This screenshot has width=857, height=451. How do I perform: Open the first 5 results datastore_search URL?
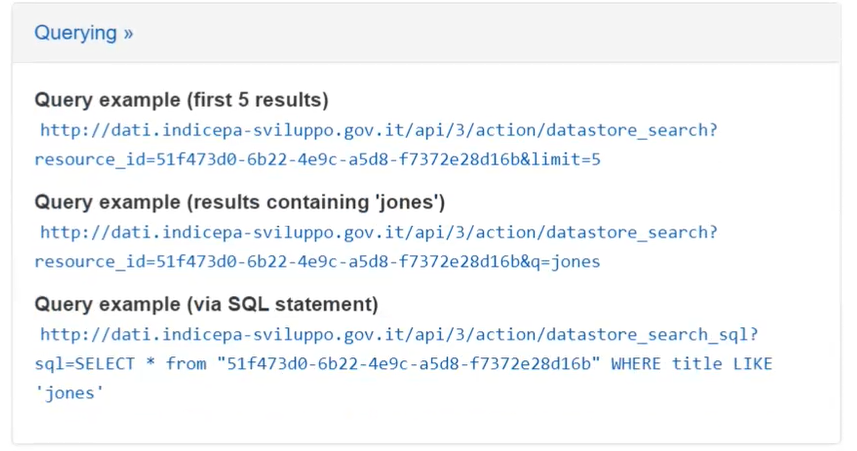tap(378, 130)
